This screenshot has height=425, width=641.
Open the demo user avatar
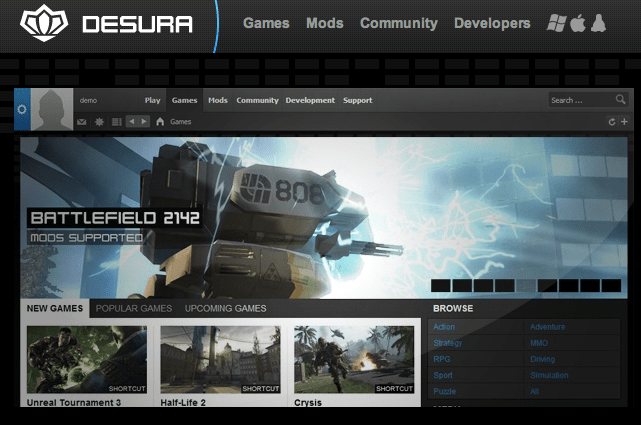52,109
